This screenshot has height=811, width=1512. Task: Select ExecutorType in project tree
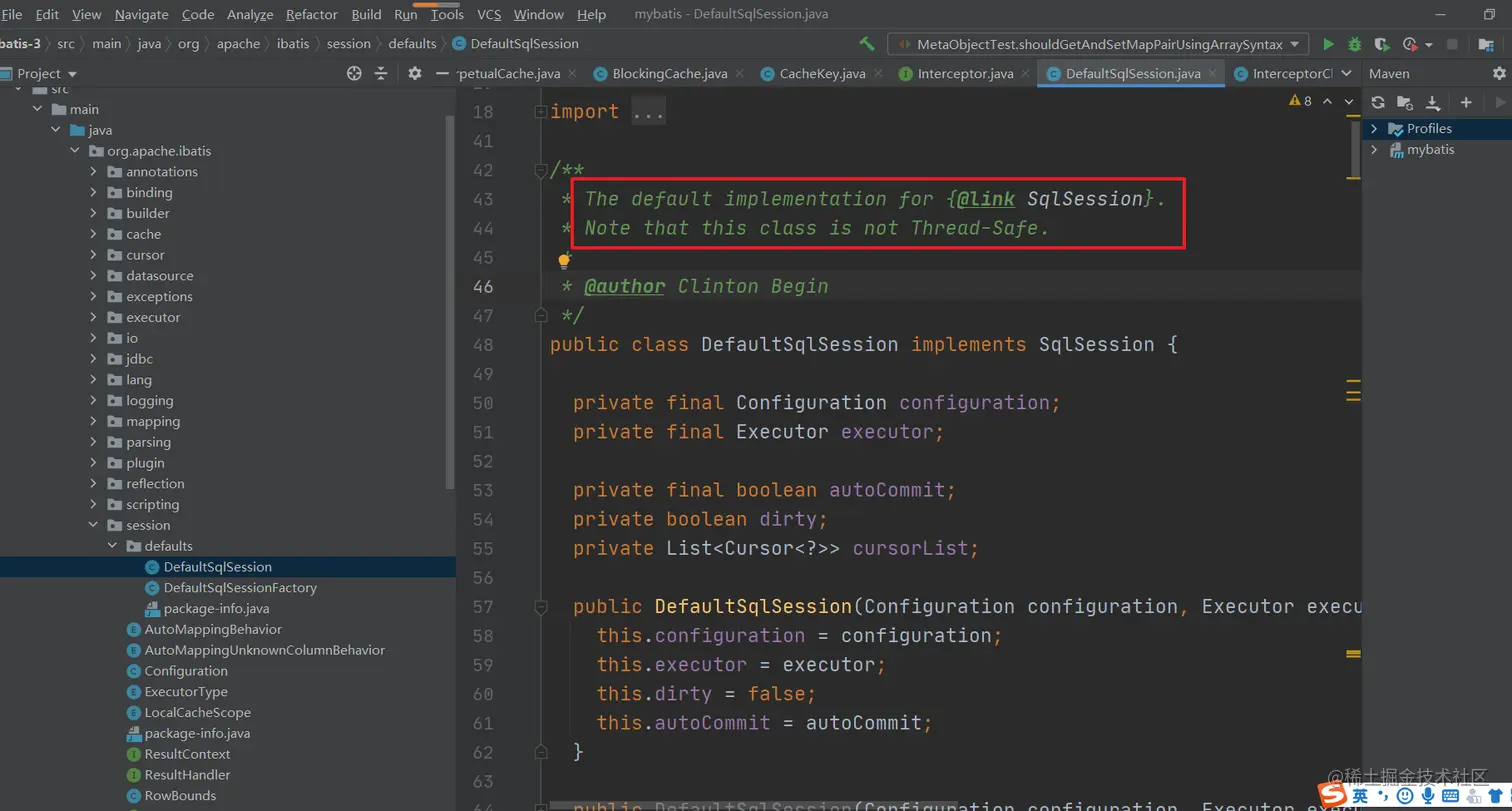coord(186,692)
